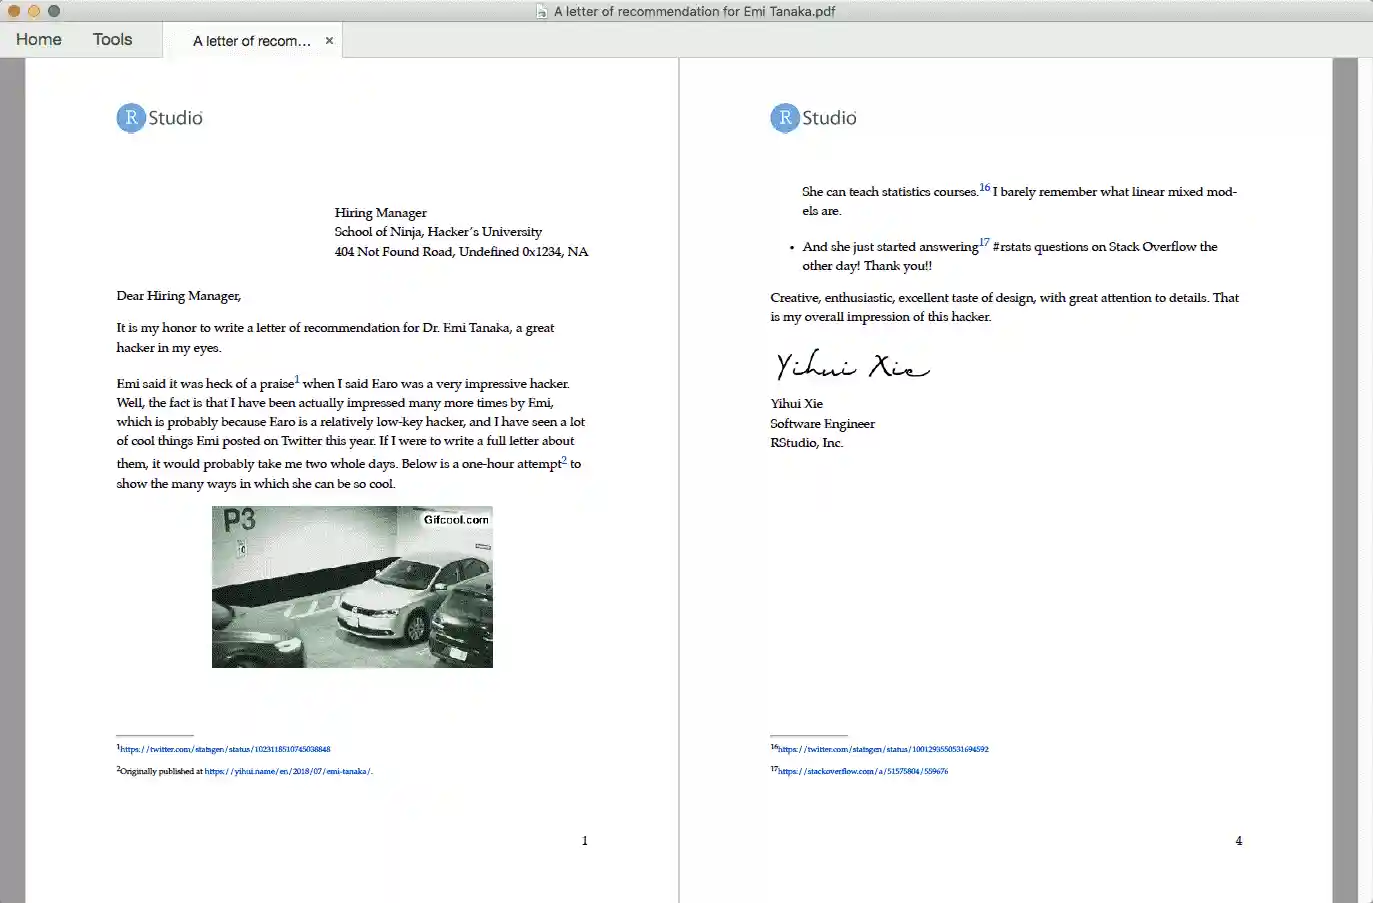The width and height of the screenshot is (1373, 903).
Task: Click the PDF file icon in the title bar
Action: click(542, 11)
